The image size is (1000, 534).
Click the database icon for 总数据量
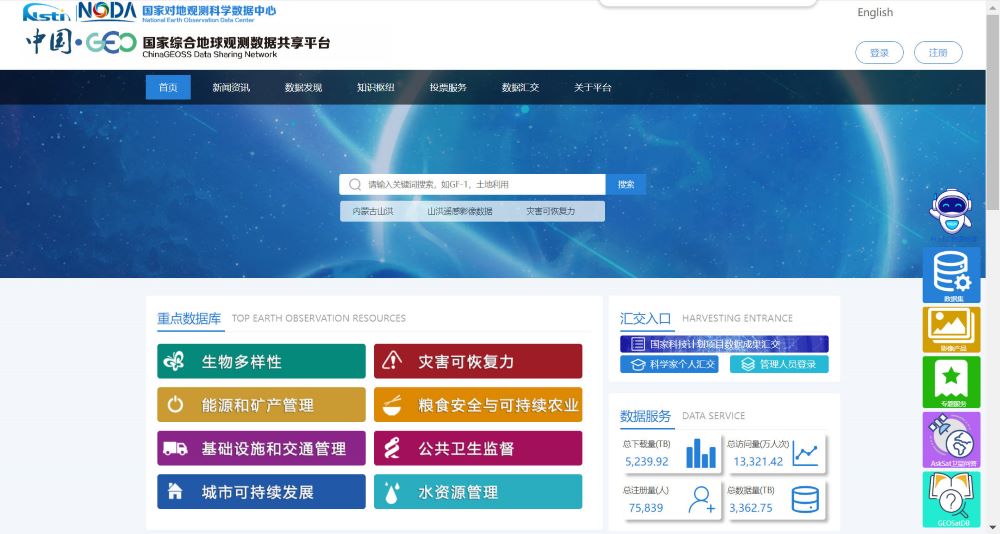(x=805, y=499)
